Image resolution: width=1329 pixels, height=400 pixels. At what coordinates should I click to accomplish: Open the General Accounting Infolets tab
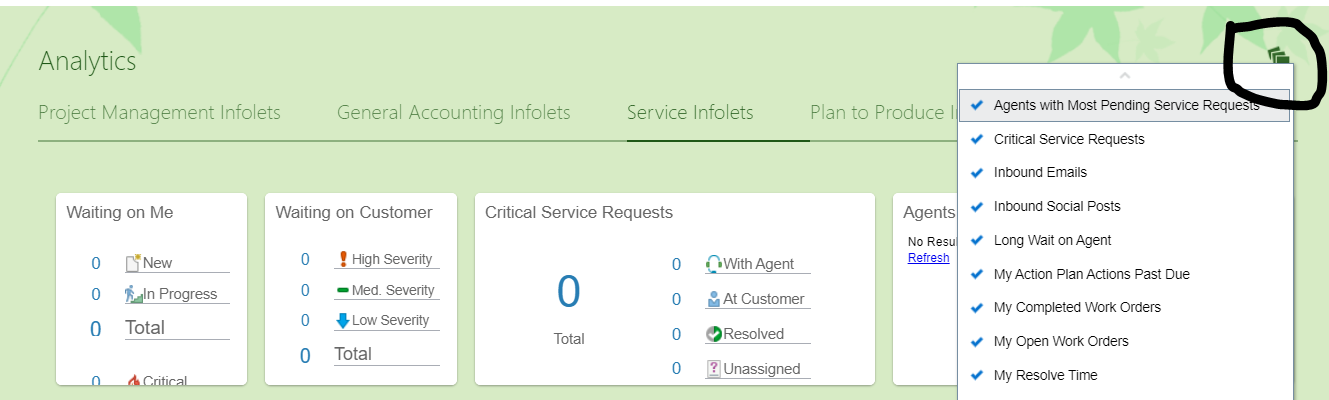pyautogui.click(x=454, y=112)
